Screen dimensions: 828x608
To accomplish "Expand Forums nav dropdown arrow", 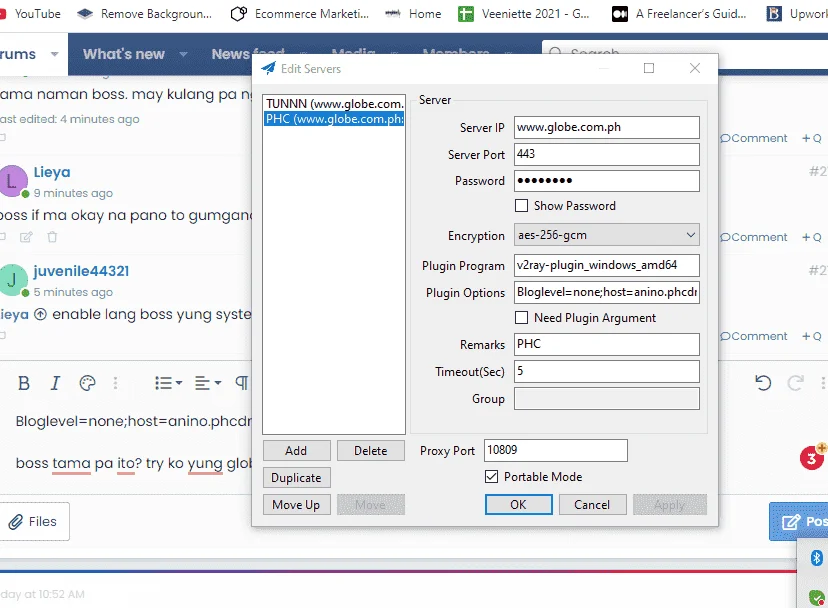I will [x=54, y=54].
